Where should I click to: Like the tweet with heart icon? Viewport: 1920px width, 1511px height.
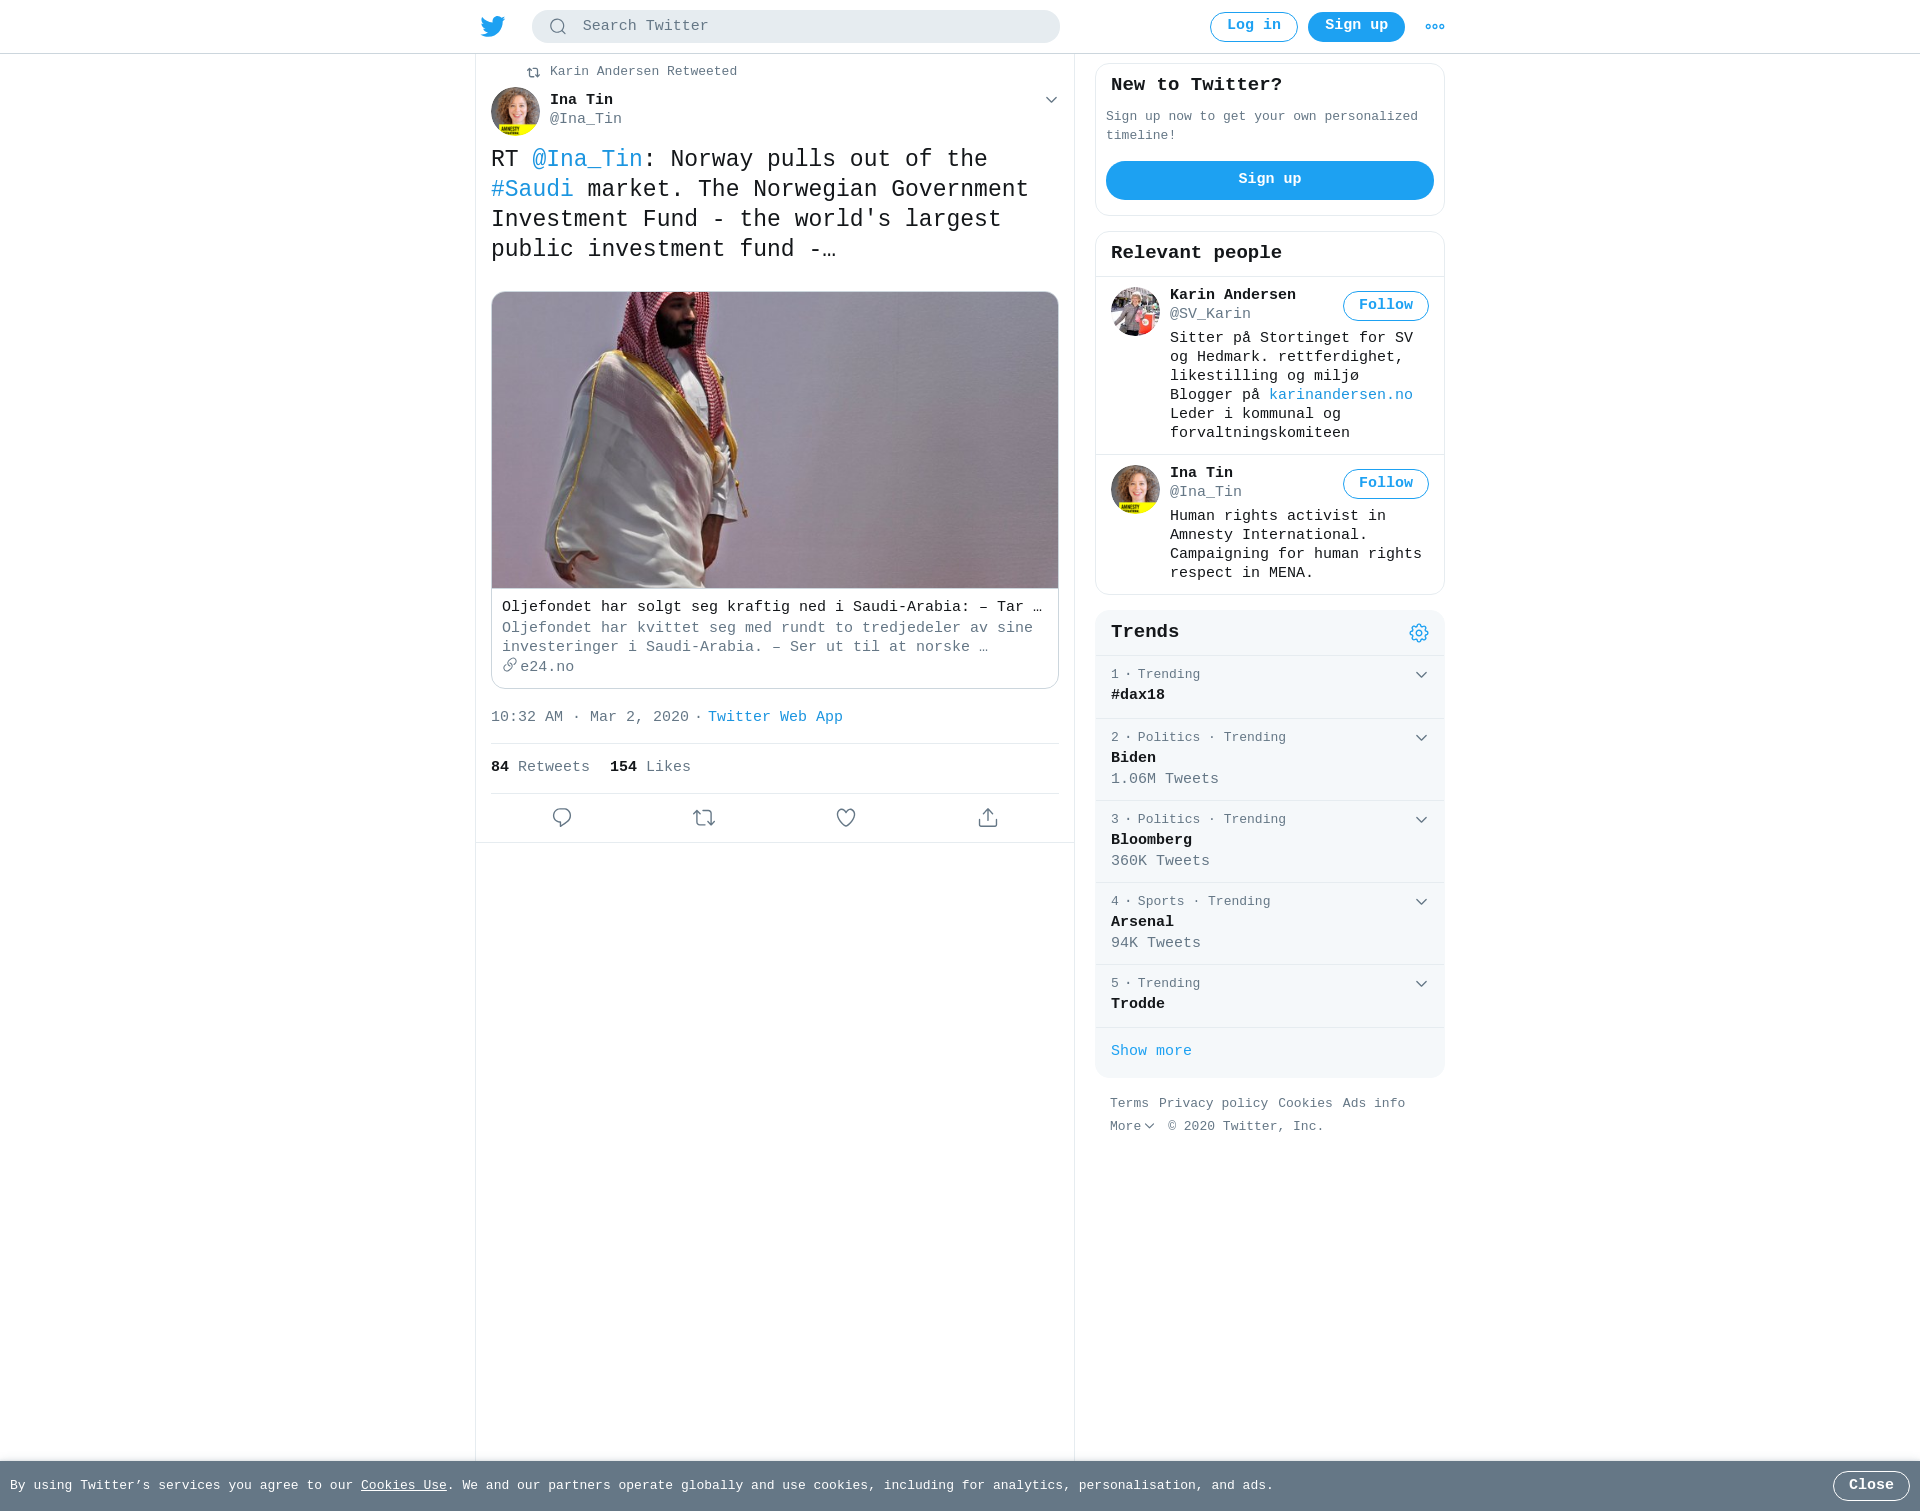coord(846,818)
